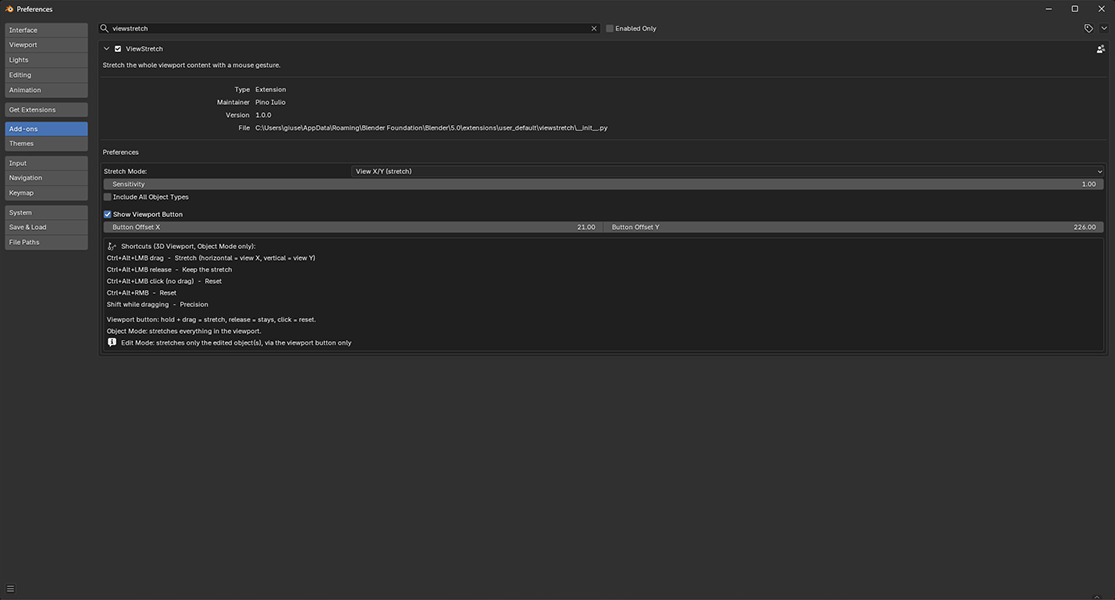The image size is (1115, 600).
Task: Uncheck Show Viewport Button
Action: [107, 214]
